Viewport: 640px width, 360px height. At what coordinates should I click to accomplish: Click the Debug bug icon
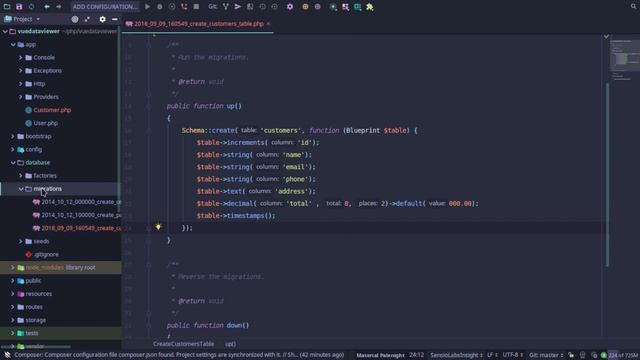160,7
